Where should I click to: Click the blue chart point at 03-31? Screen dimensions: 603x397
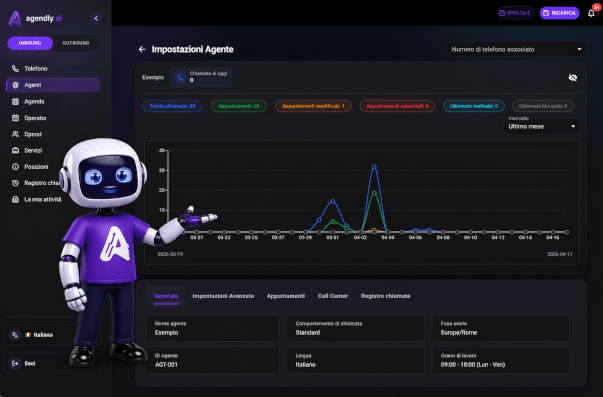tap(333, 201)
